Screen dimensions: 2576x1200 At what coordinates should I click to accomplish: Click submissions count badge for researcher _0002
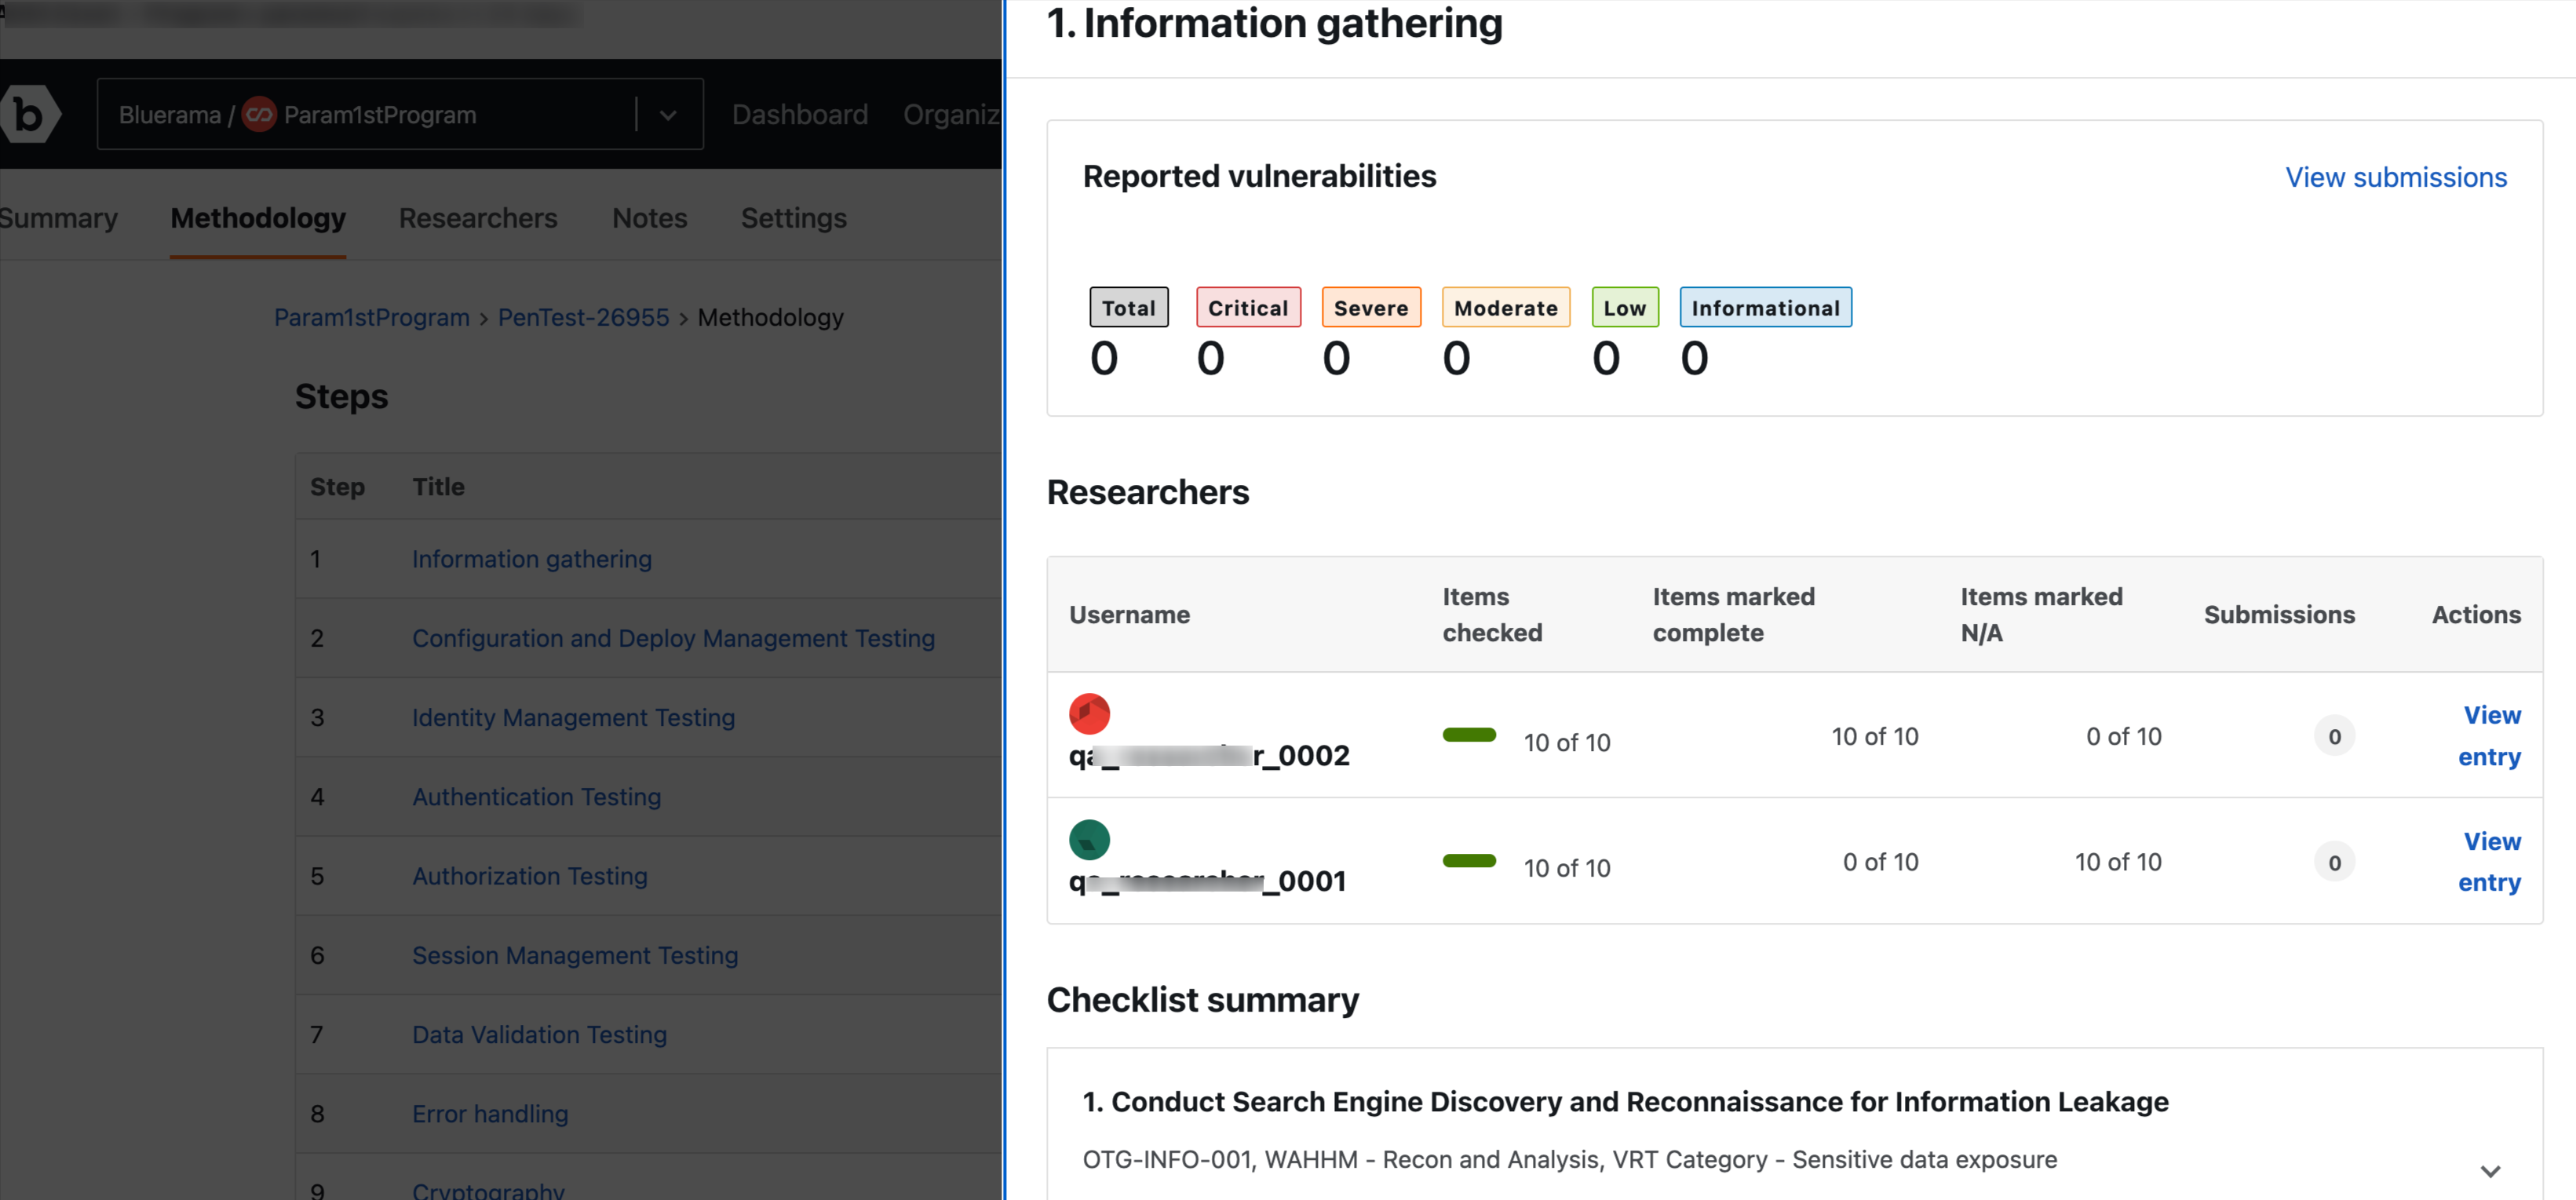point(2334,737)
